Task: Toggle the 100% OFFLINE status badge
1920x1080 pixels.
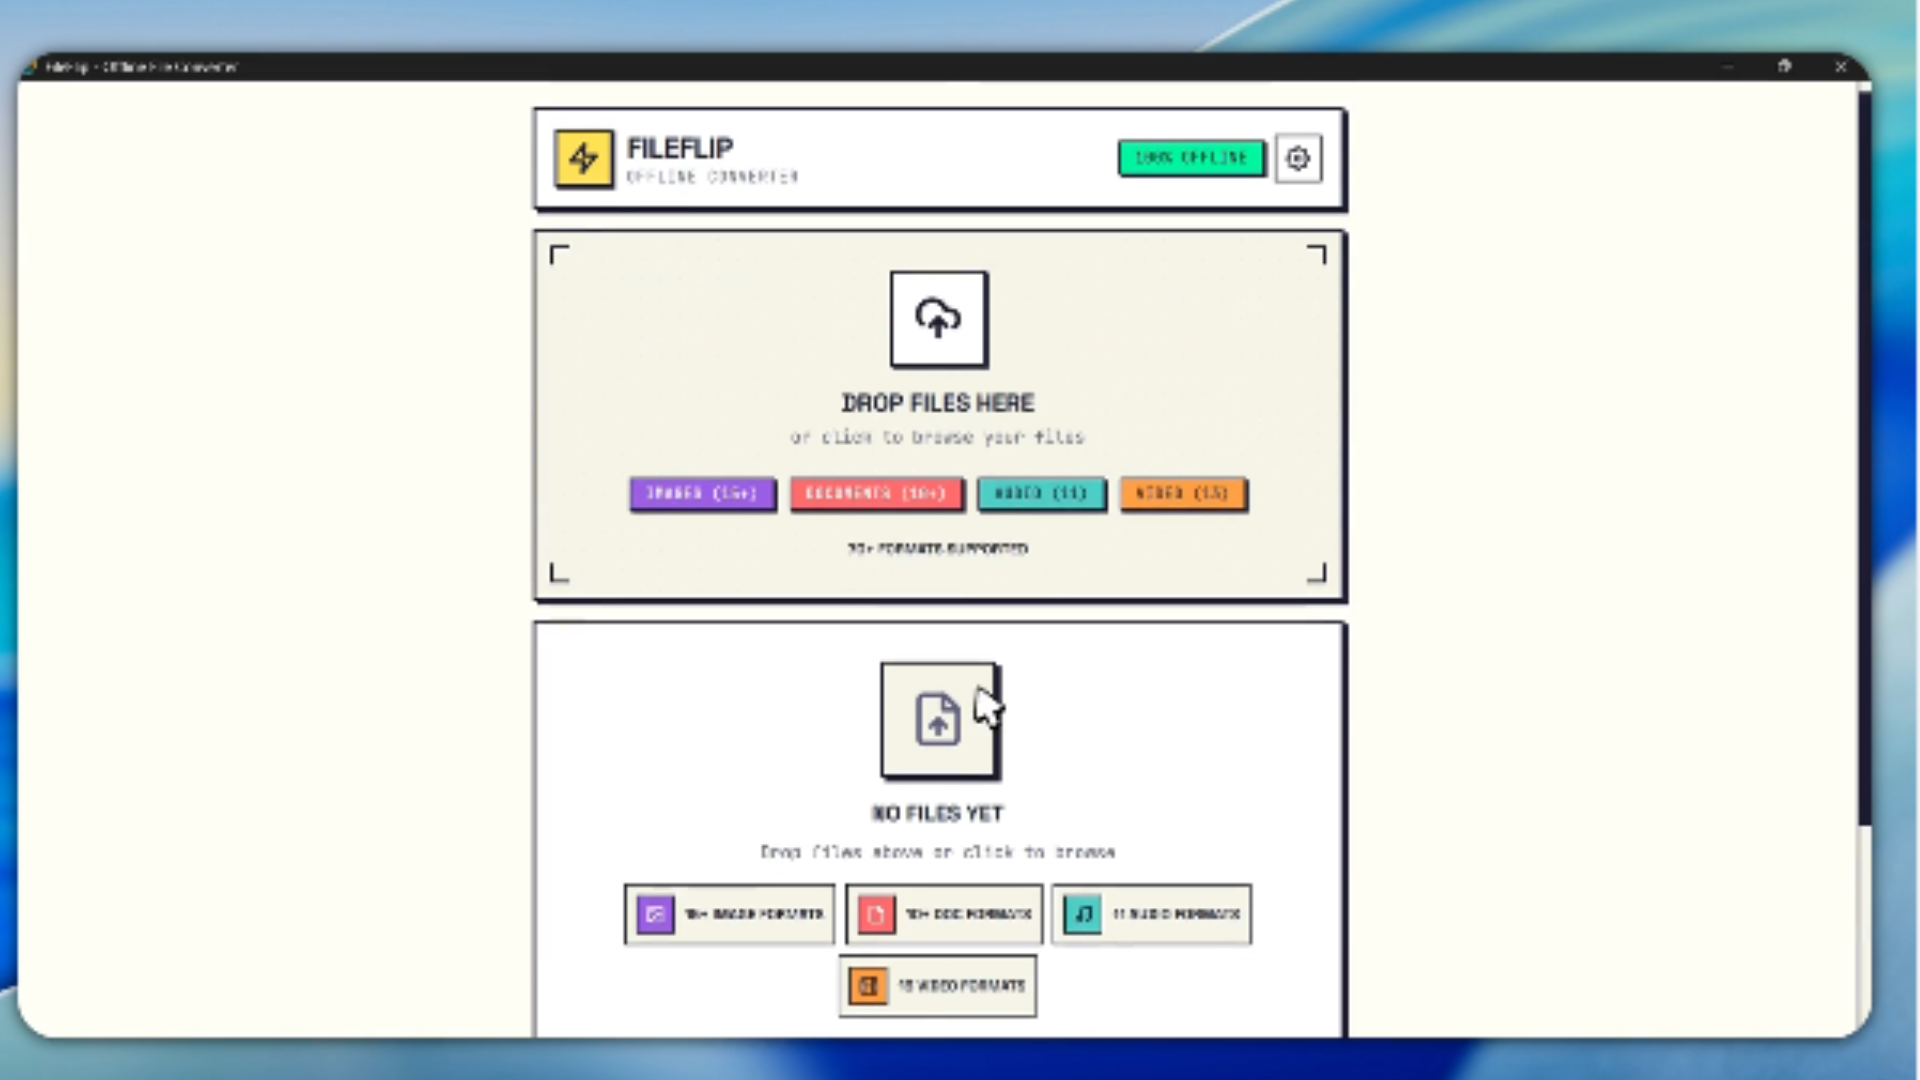Action: click(1190, 158)
